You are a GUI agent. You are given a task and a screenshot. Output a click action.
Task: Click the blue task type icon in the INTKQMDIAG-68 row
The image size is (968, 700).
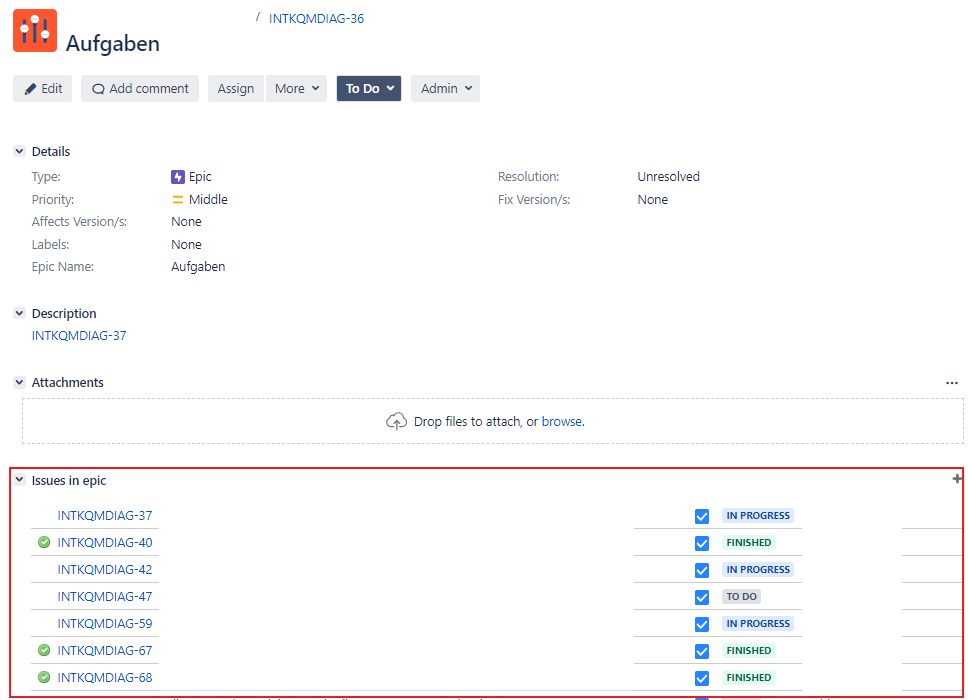point(702,678)
